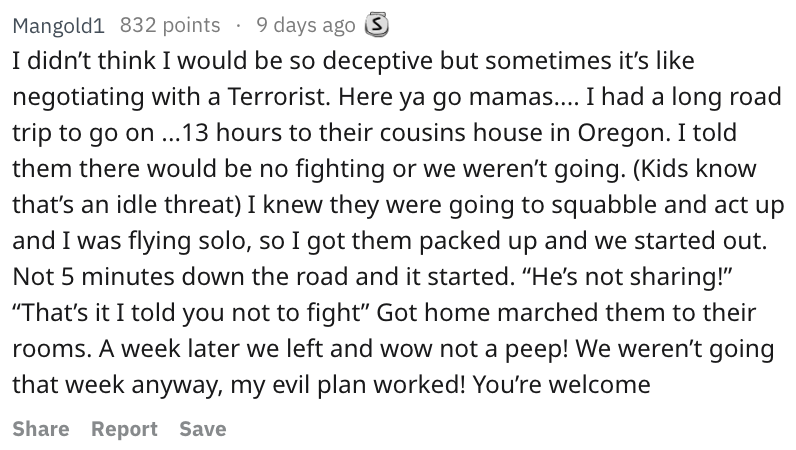This screenshot has width=796, height=450.
Task: Save this comment
Action: [203, 429]
